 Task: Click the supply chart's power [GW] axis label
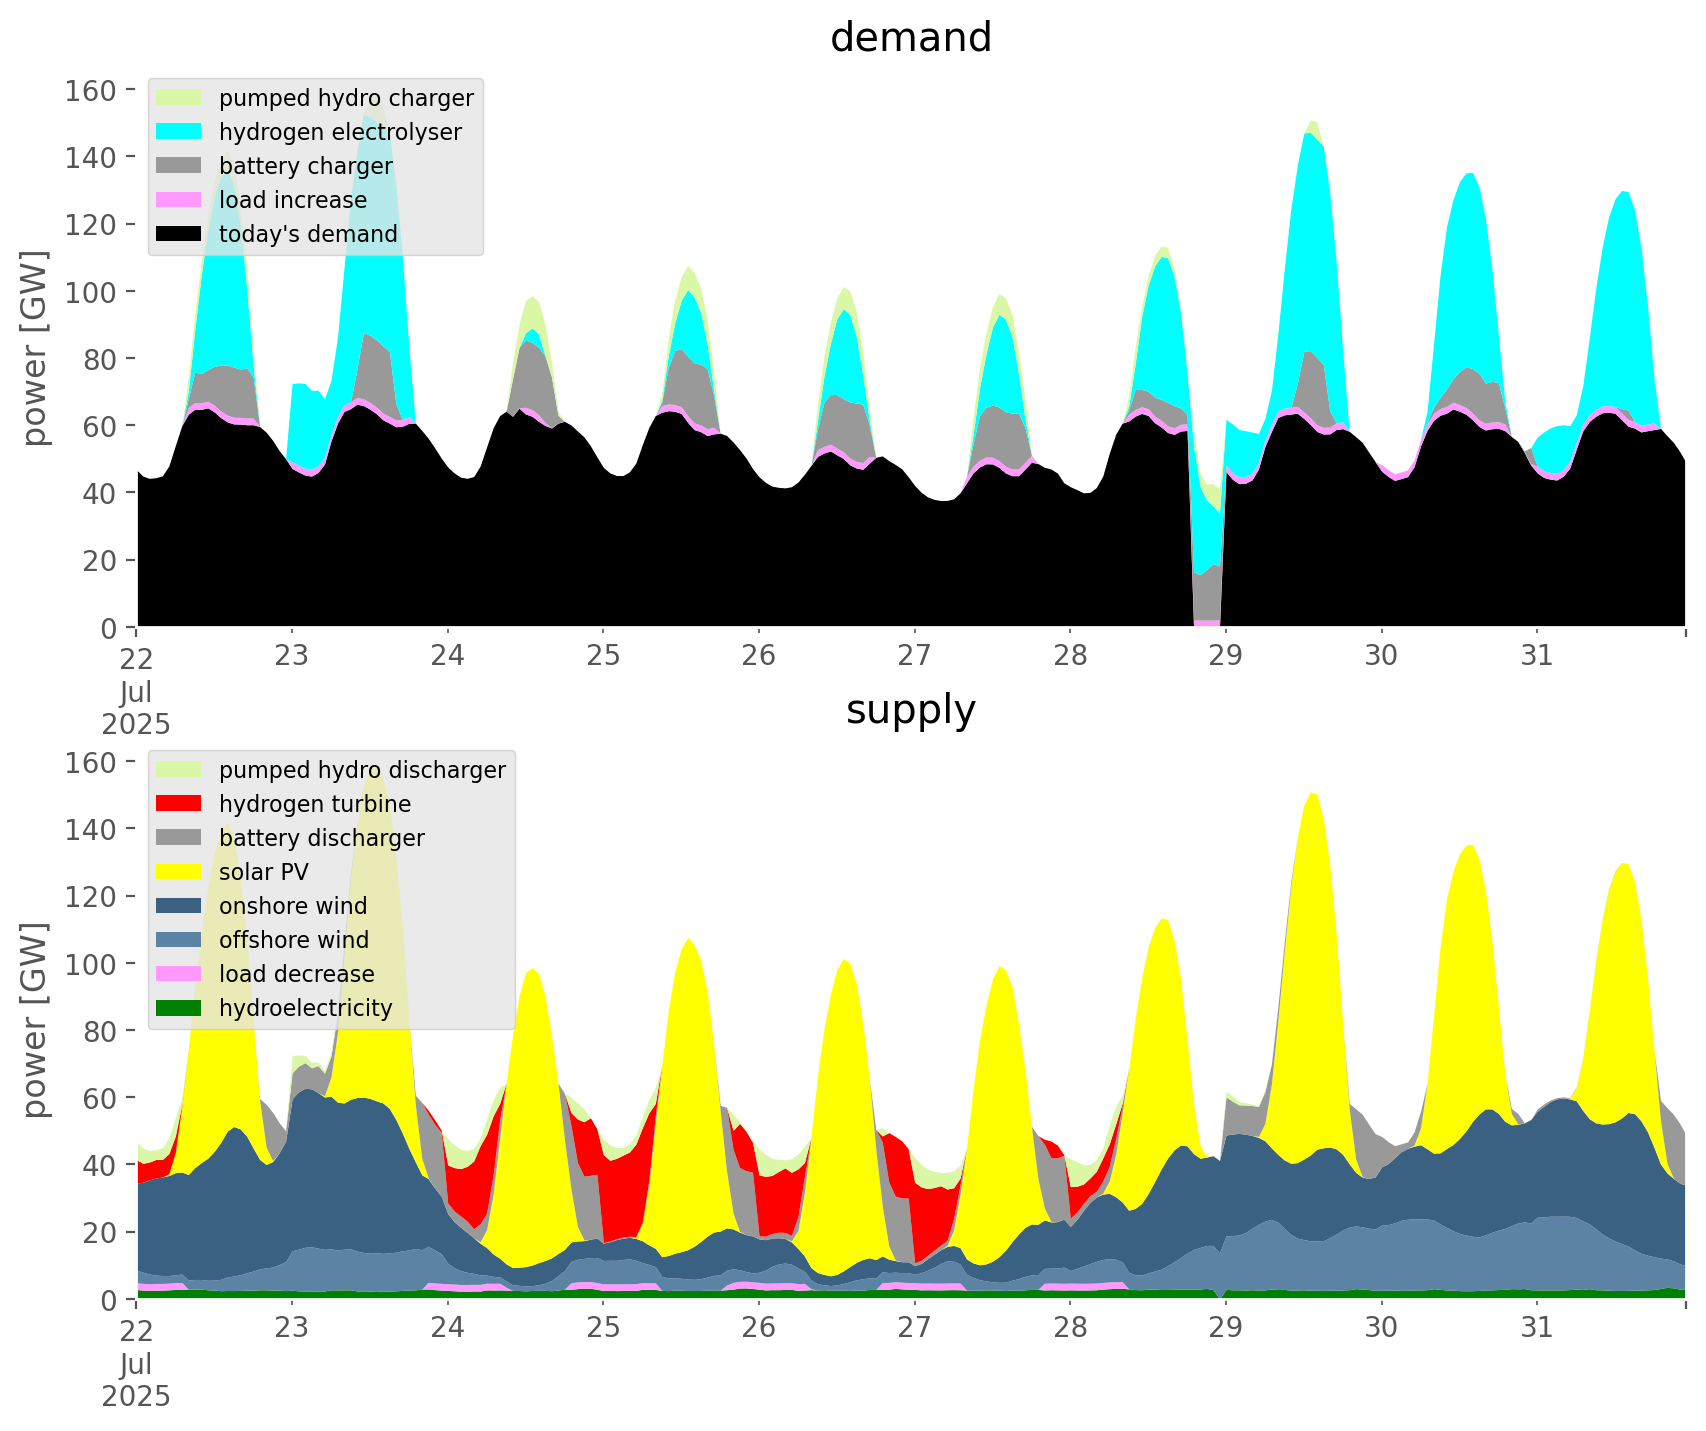click(x=35, y=1021)
